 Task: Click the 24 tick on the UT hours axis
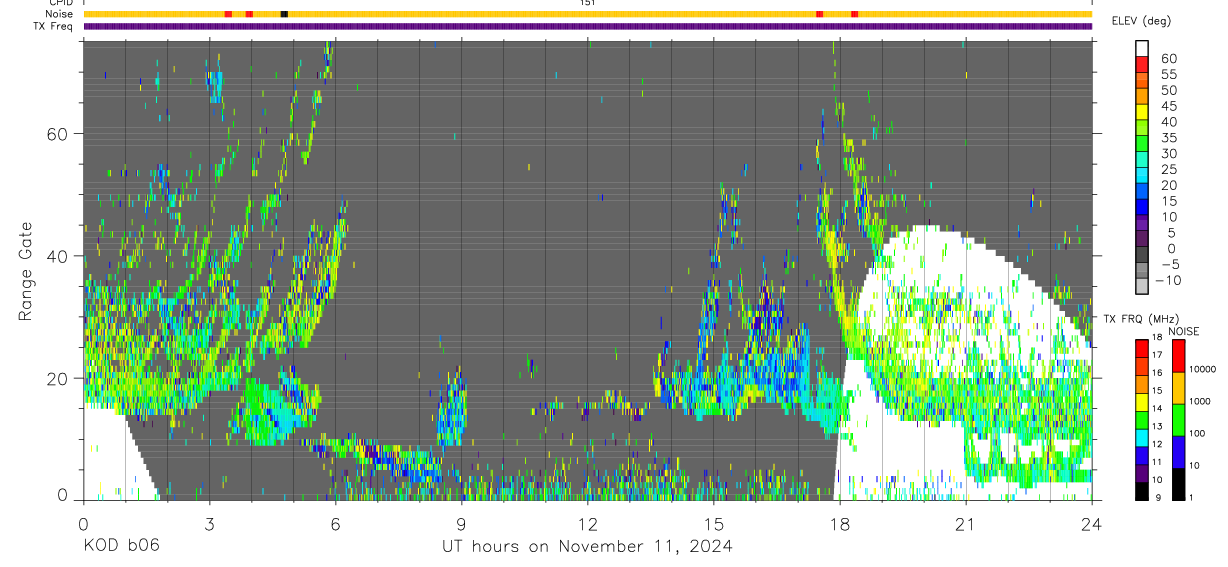coord(1092,523)
